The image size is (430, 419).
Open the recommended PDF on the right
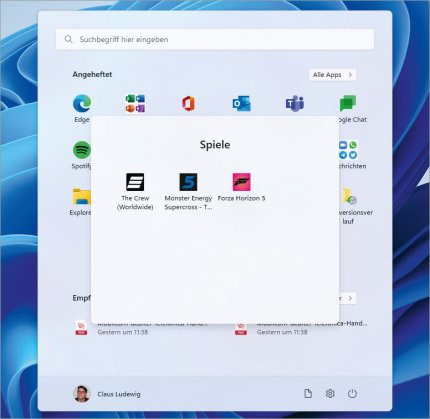point(301,328)
